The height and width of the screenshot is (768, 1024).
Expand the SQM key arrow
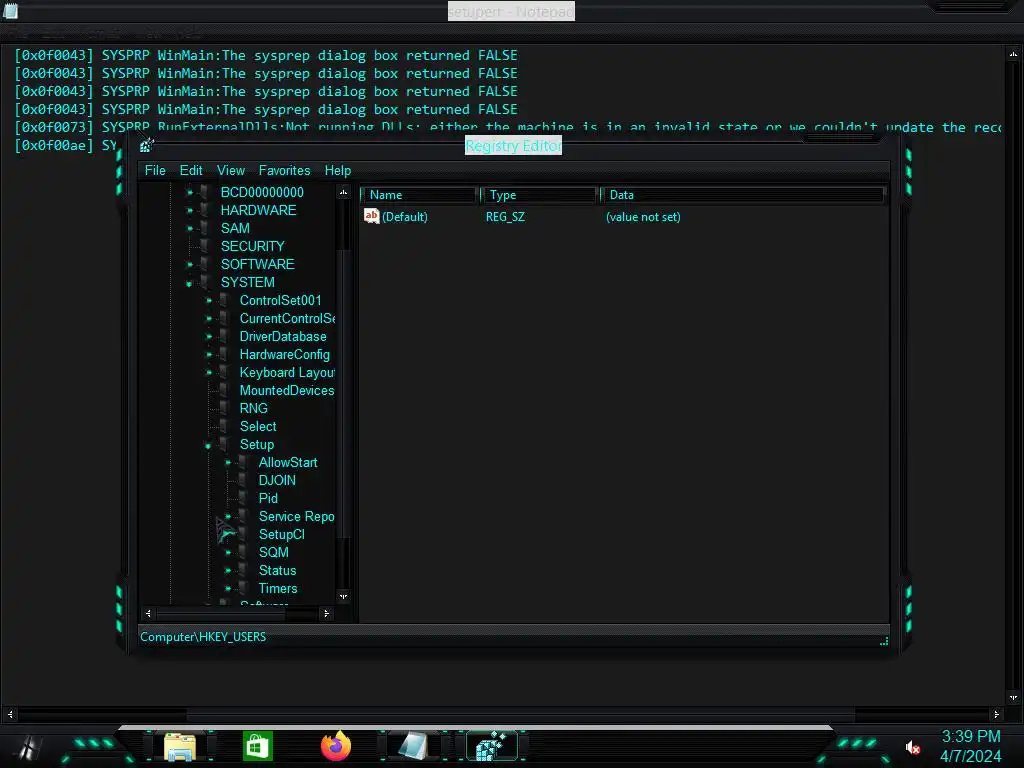tap(228, 552)
